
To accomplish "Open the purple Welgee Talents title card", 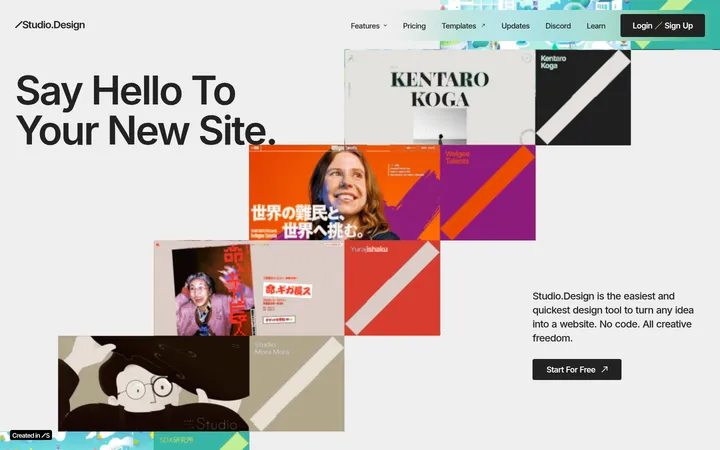I will tap(488, 192).
